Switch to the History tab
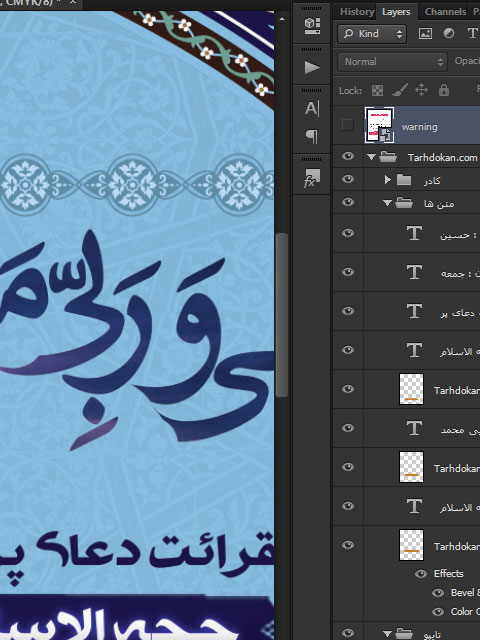 [357, 12]
